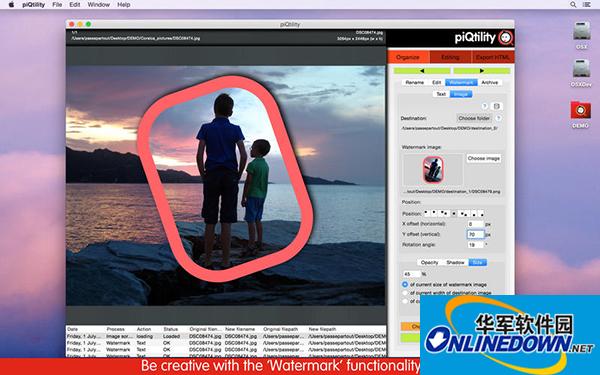The height and width of the screenshot is (375, 600).
Task: Click the watermark image file path text
Action: click(452, 191)
